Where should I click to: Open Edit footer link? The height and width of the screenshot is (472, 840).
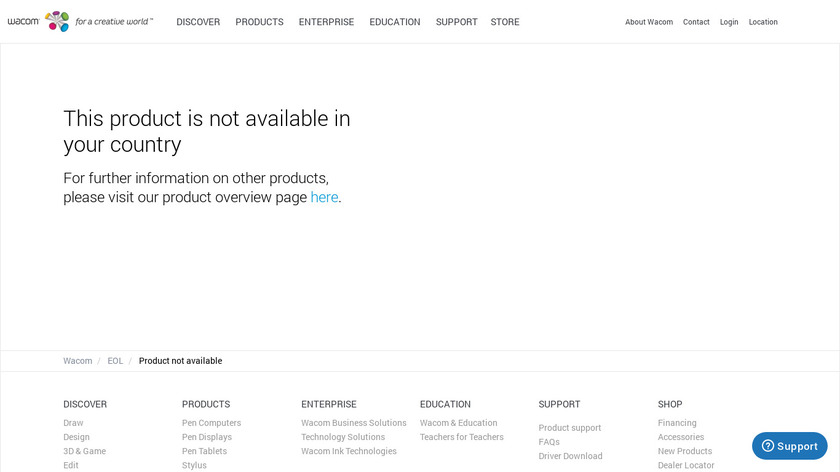tap(71, 465)
